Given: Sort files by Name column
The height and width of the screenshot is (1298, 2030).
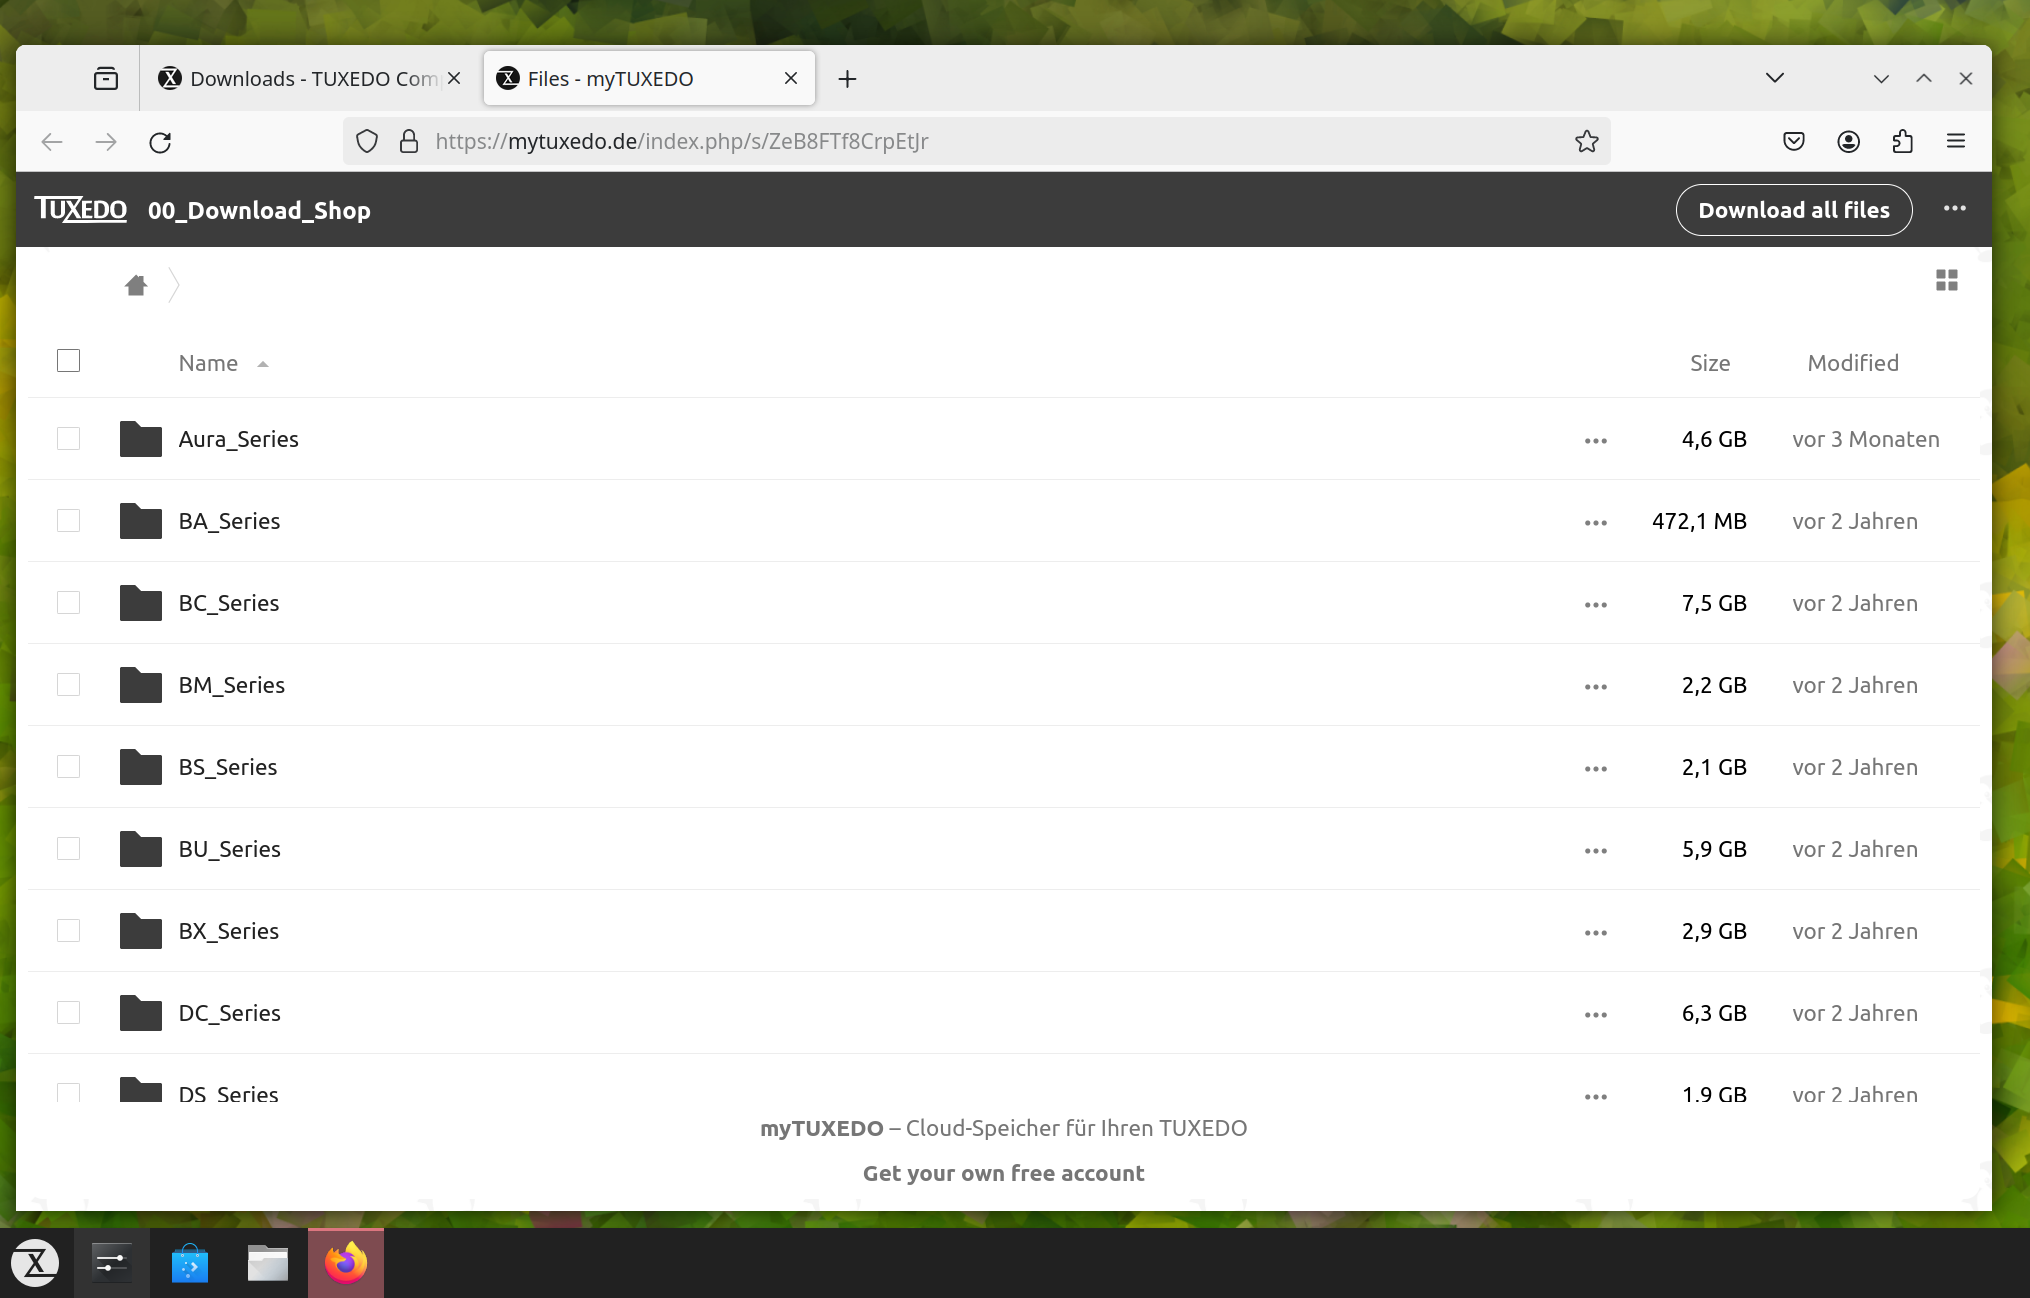Looking at the screenshot, I should (208, 363).
